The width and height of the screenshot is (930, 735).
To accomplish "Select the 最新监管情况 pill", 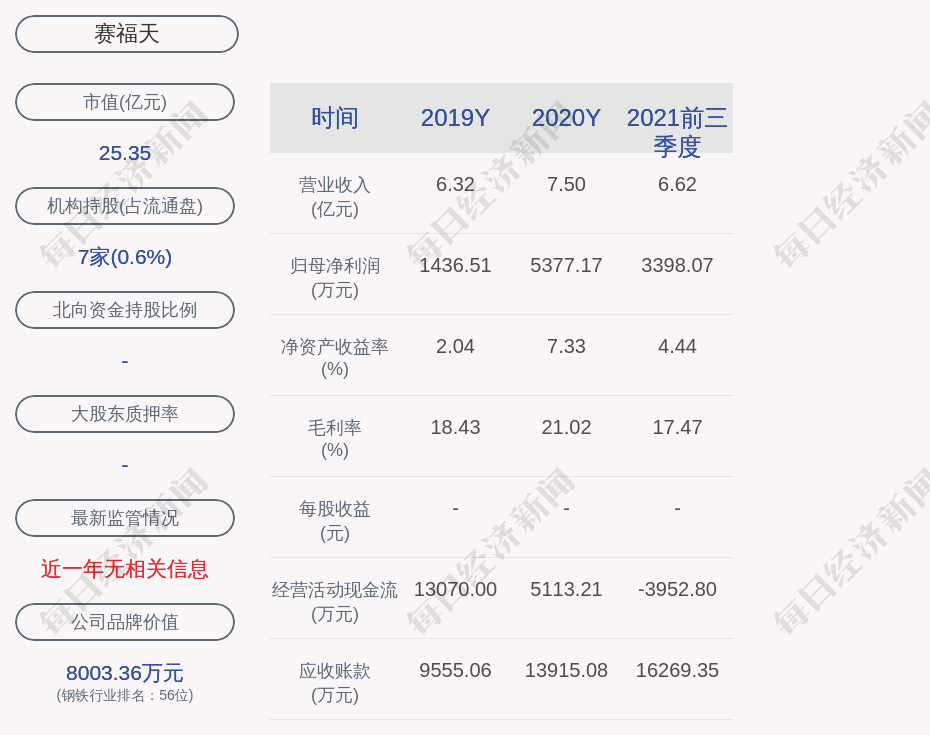I will pos(125,518).
